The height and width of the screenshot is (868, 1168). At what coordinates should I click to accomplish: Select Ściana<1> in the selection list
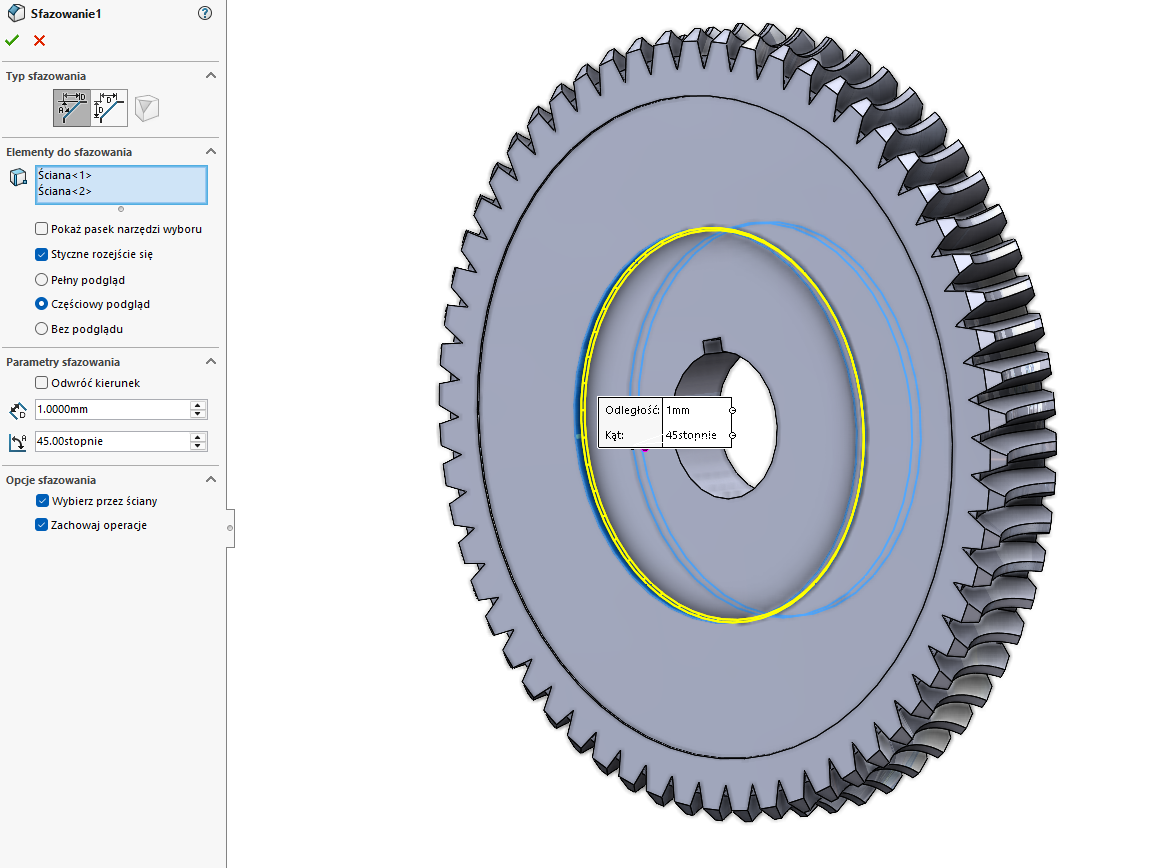(x=65, y=175)
